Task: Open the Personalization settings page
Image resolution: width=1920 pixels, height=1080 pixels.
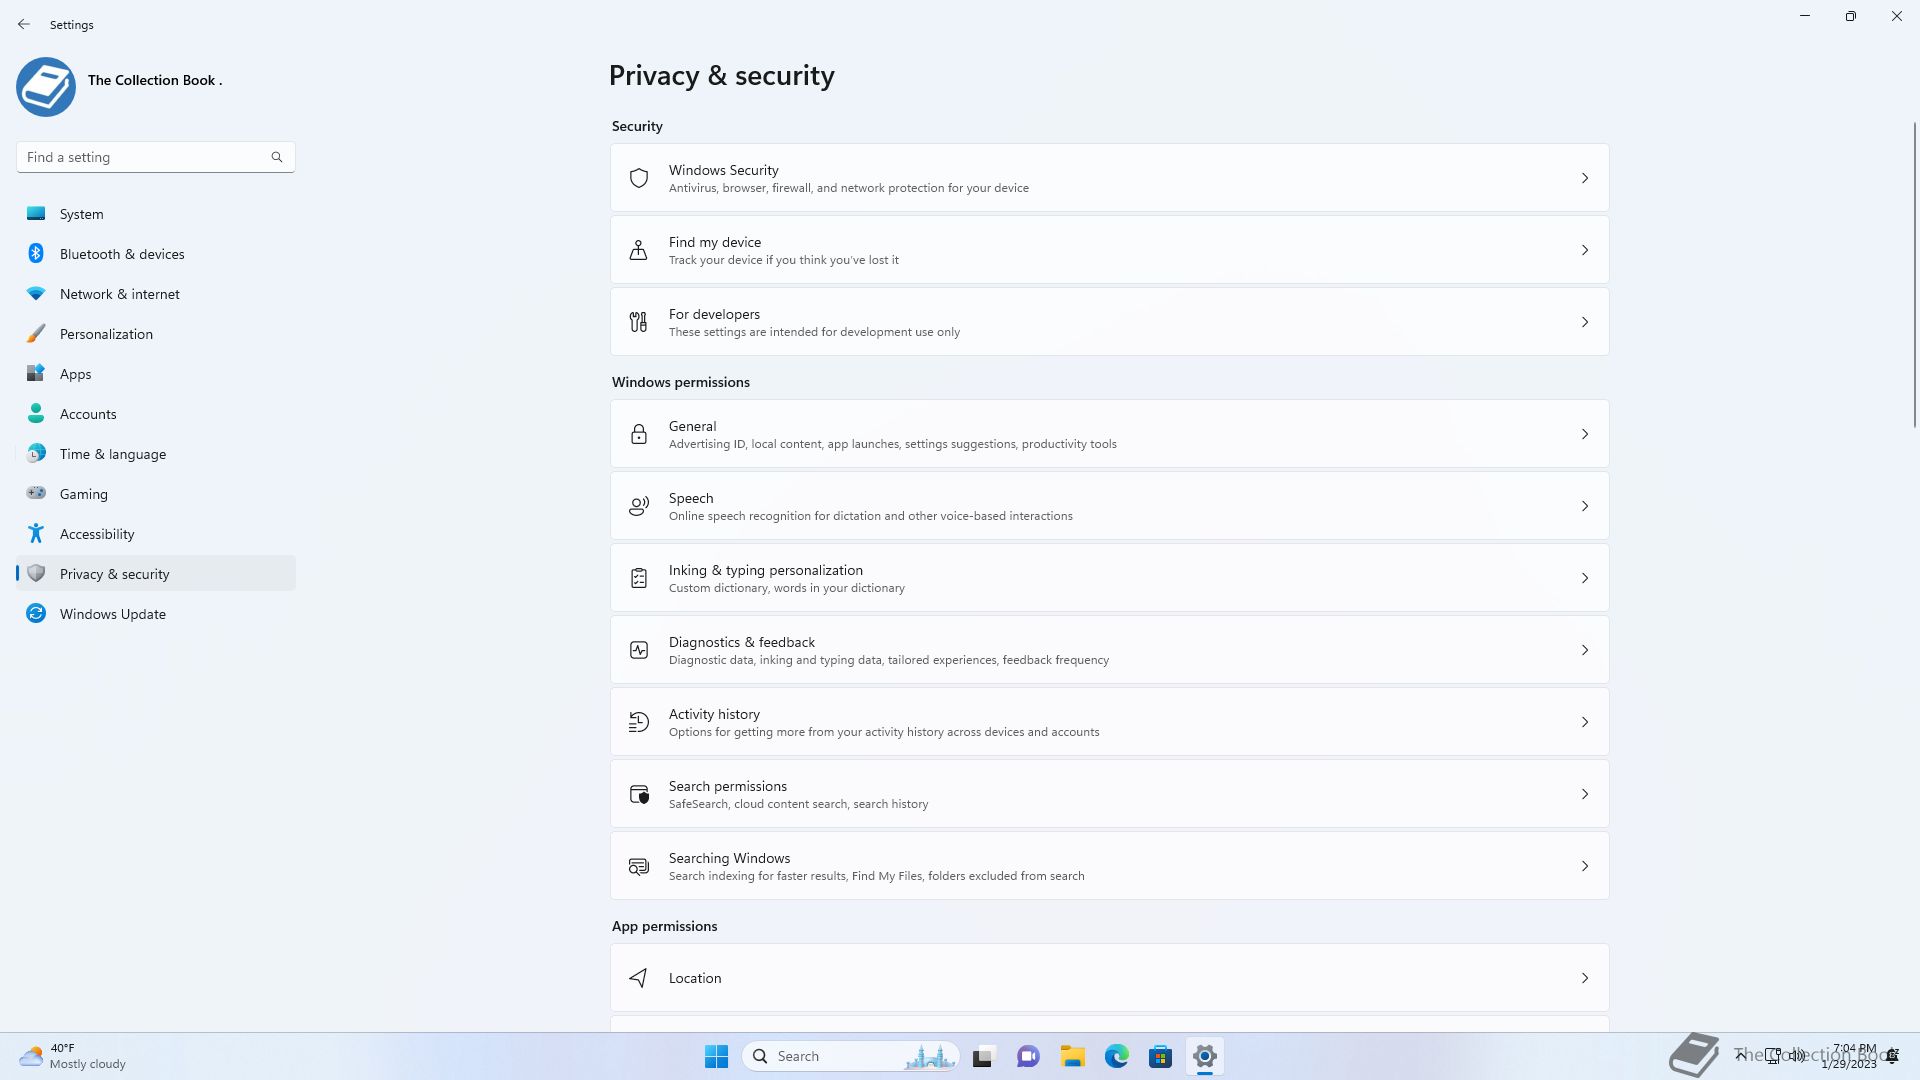Action: [106, 334]
